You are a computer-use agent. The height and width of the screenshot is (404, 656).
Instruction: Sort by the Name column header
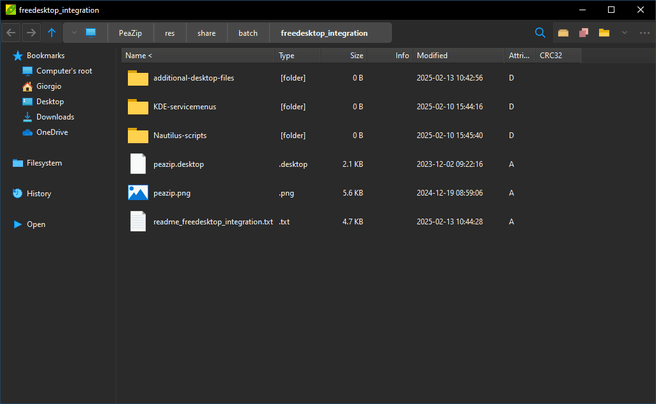pos(198,56)
